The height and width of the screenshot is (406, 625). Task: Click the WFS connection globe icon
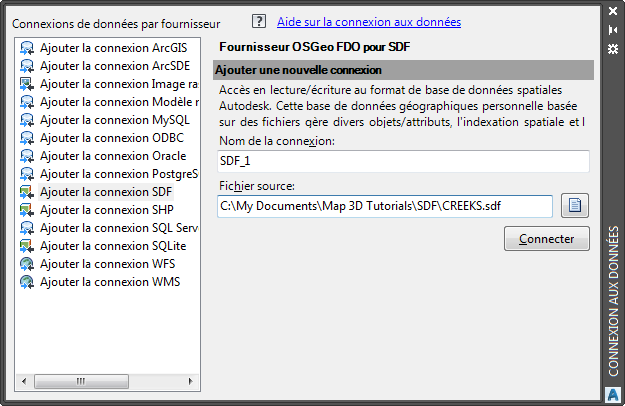(27, 264)
